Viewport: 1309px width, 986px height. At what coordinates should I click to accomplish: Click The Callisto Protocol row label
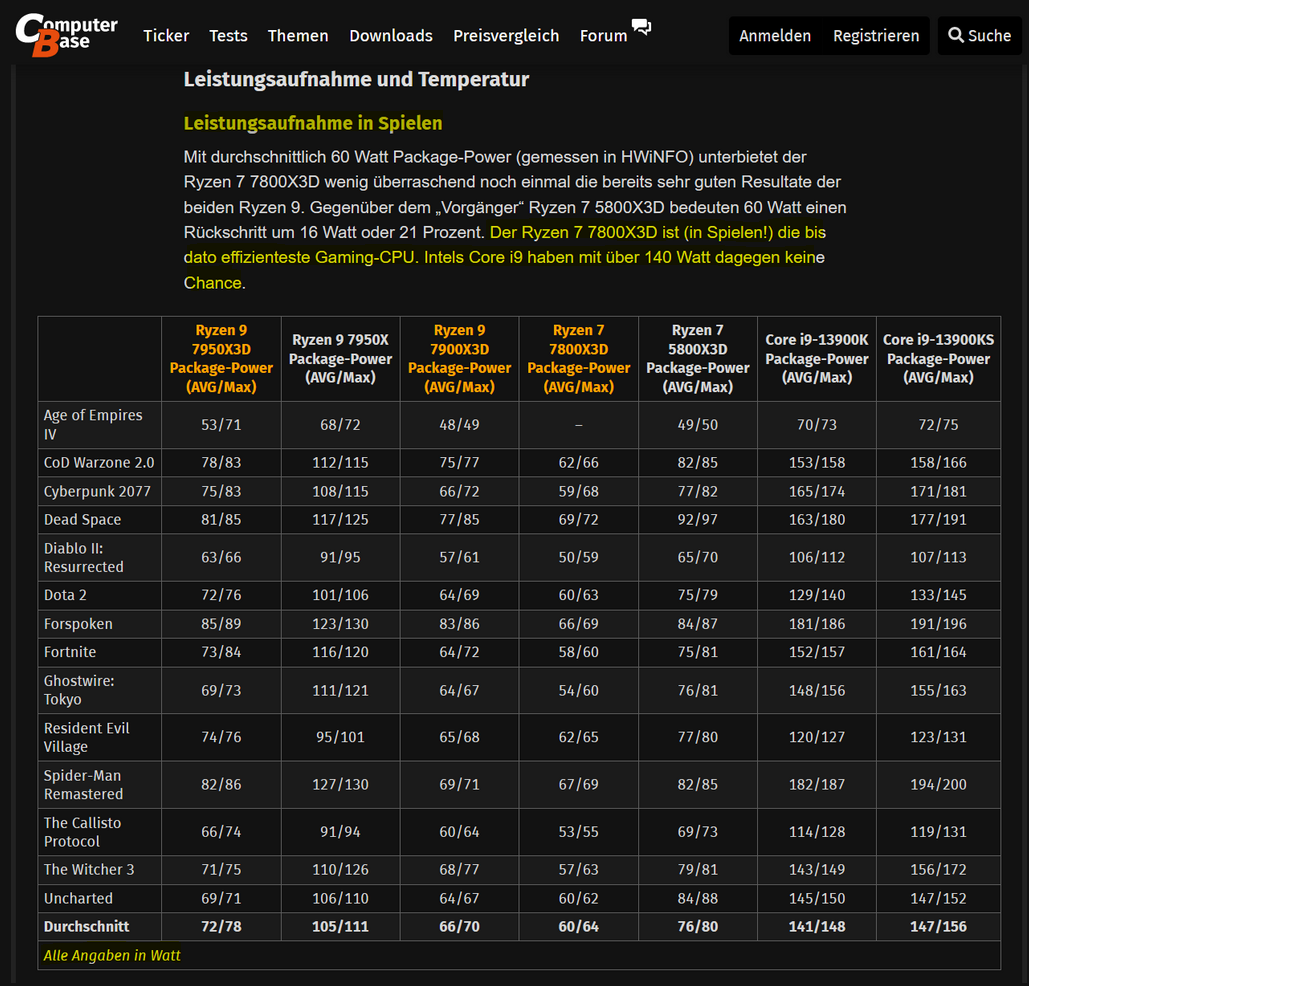(x=82, y=832)
